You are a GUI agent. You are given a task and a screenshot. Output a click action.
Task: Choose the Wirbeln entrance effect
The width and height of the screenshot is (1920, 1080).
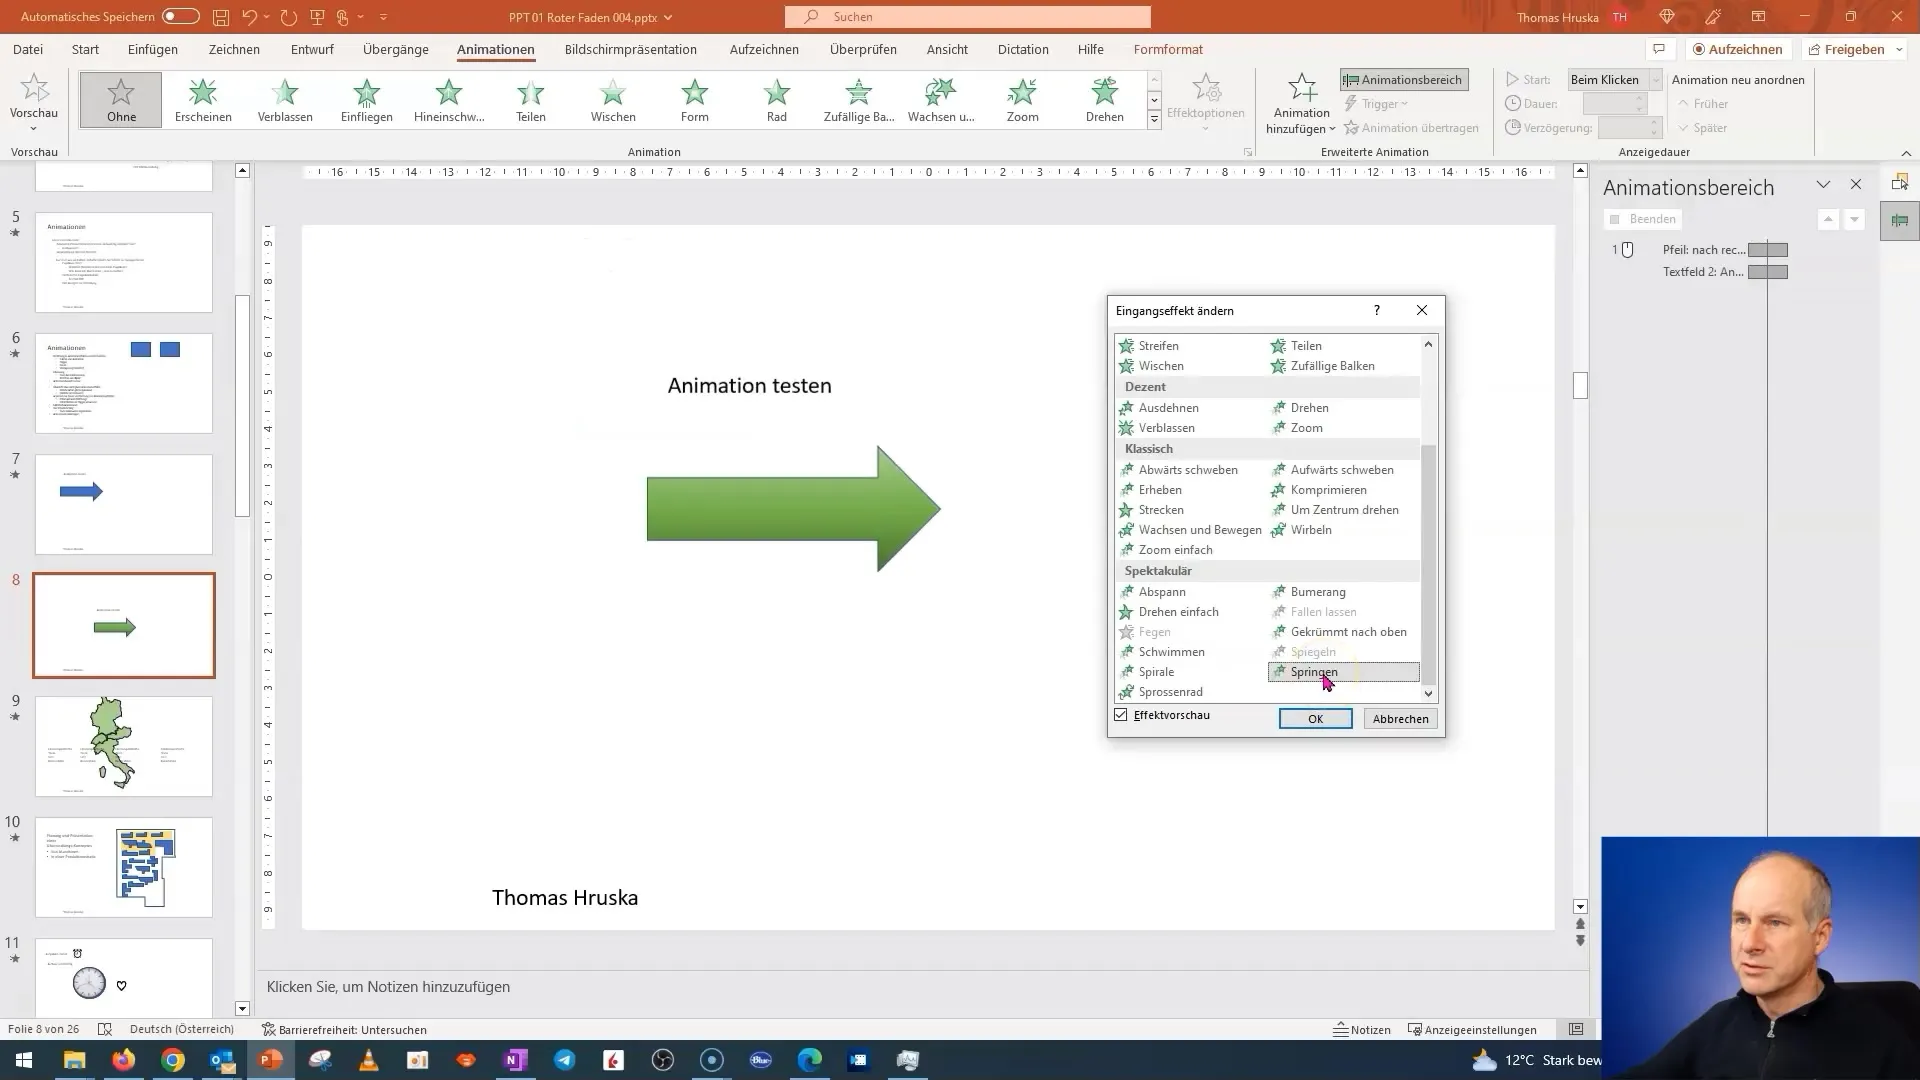pos(1310,530)
